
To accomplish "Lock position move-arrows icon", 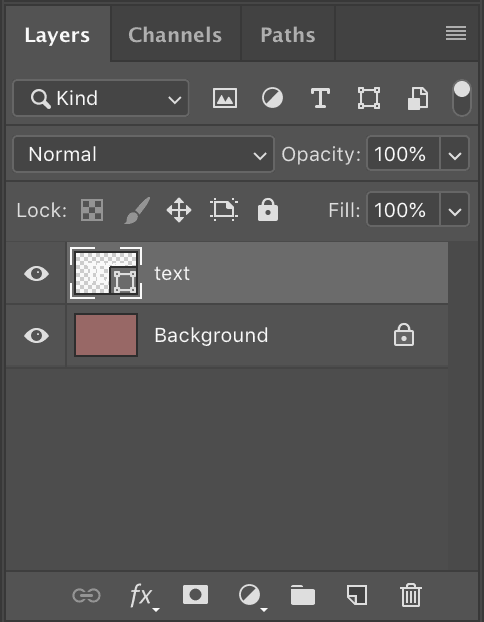I will coord(179,210).
